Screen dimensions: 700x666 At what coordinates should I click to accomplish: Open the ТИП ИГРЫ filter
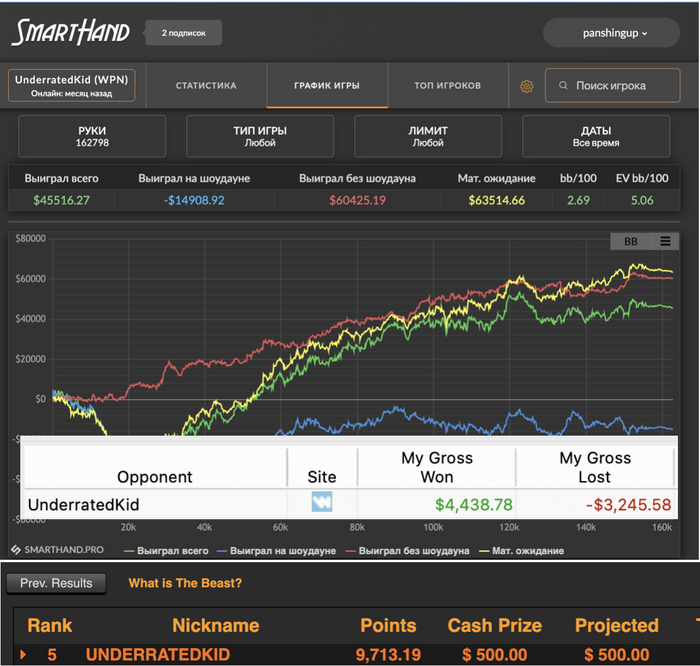coord(260,136)
